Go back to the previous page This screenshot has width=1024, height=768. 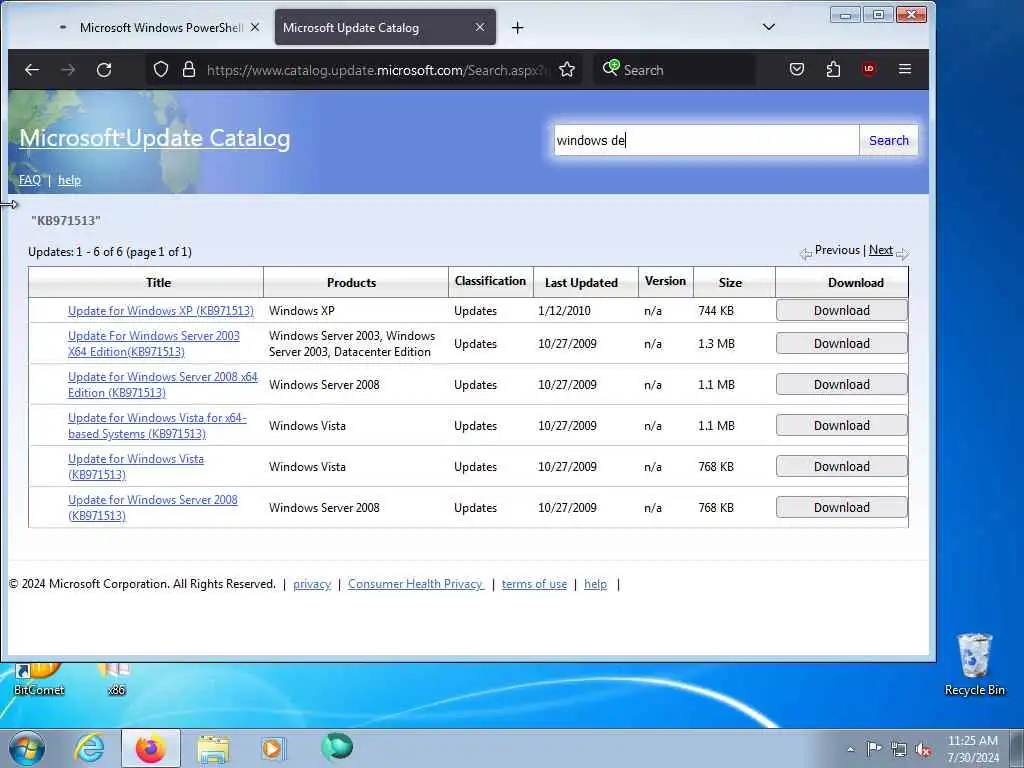pos(31,70)
